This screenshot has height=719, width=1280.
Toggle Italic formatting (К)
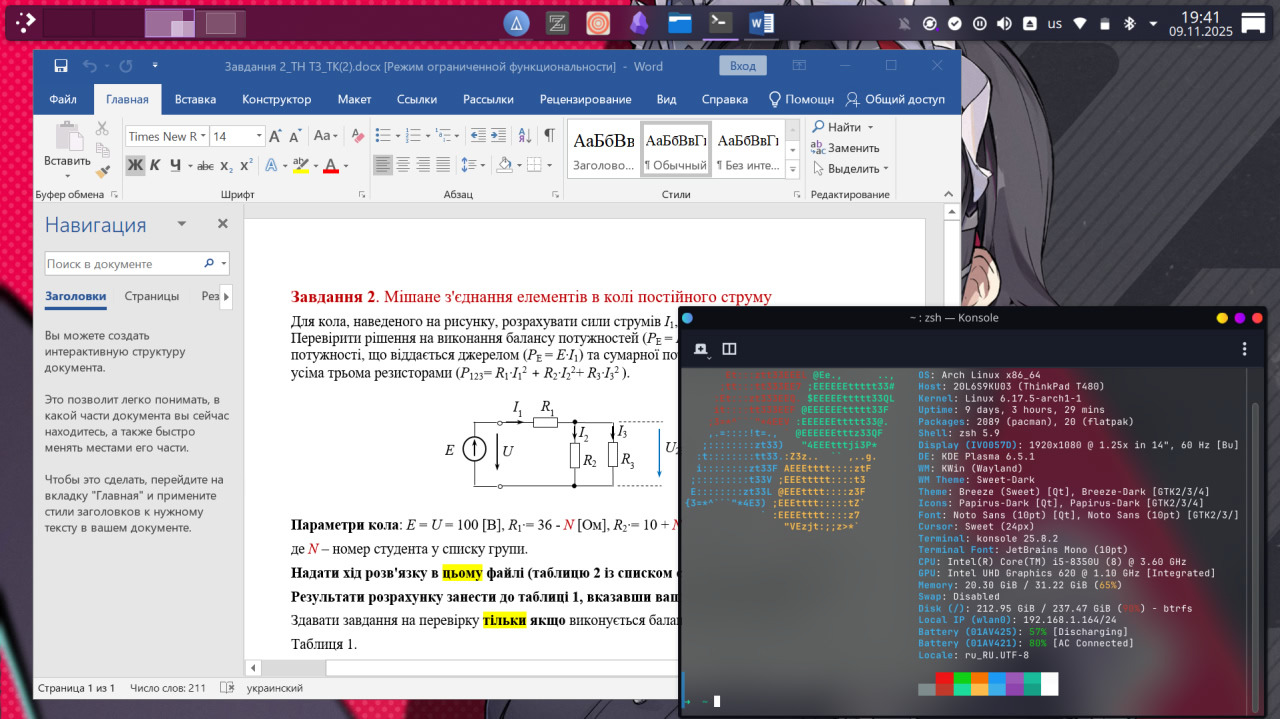pyautogui.click(x=156, y=165)
